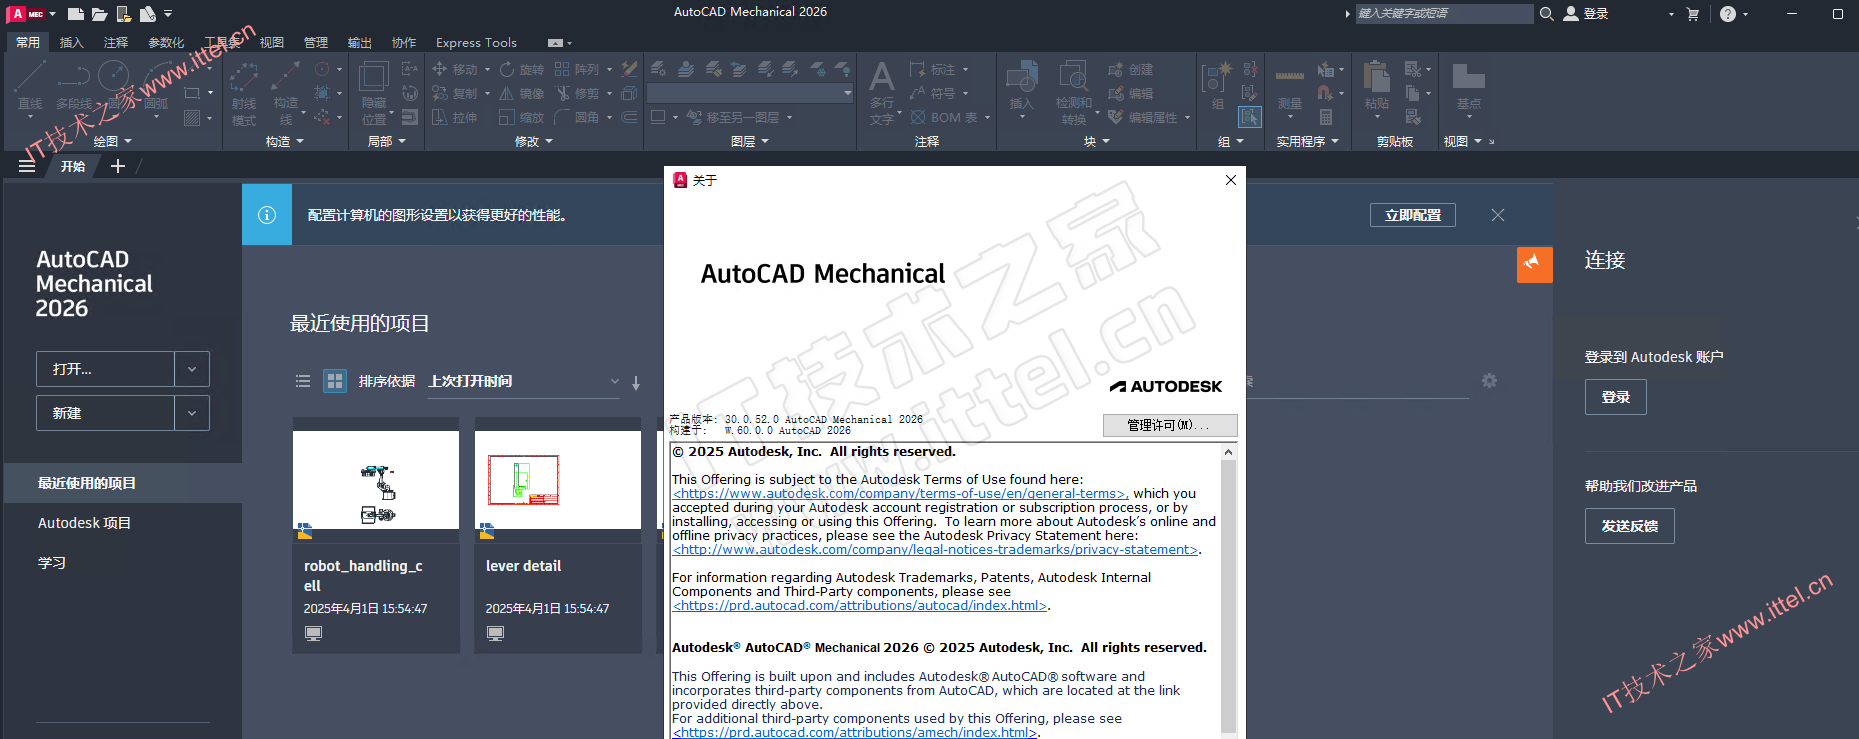Screen dimensions: 1859x739
Task: Switch to the Express Tools ribbon tab
Action: (x=476, y=43)
